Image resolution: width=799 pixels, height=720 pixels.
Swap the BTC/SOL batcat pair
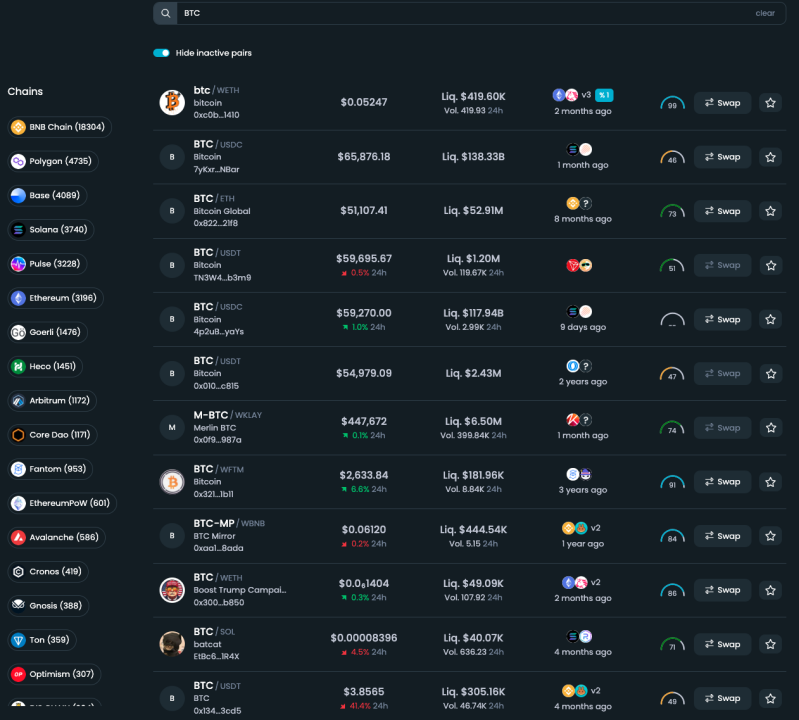(x=722, y=645)
